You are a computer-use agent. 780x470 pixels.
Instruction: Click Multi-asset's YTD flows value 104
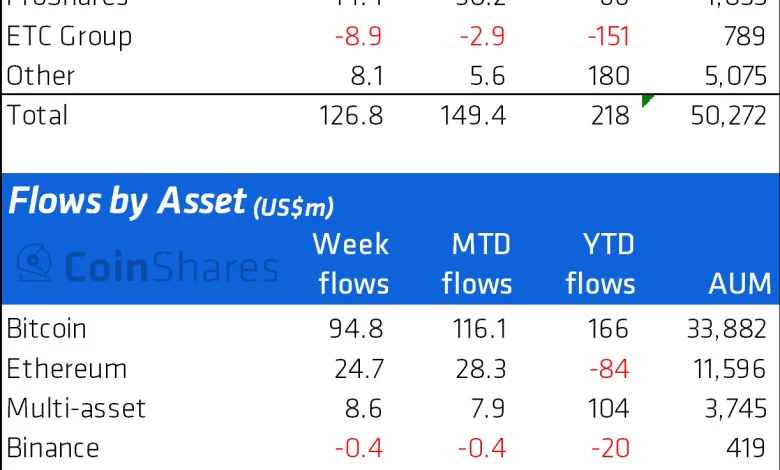tap(609, 408)
